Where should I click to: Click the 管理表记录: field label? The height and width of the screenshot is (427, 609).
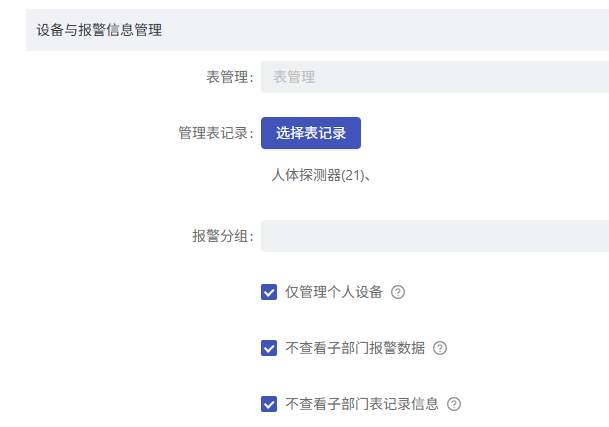point(216,133)
